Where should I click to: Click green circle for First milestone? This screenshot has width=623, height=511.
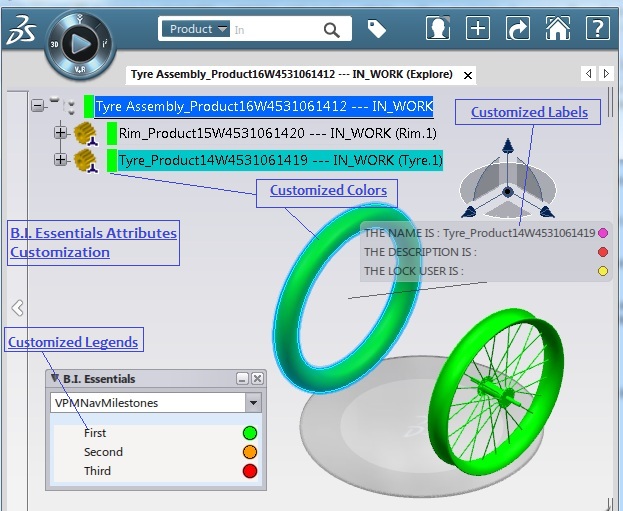click(250, 433)
